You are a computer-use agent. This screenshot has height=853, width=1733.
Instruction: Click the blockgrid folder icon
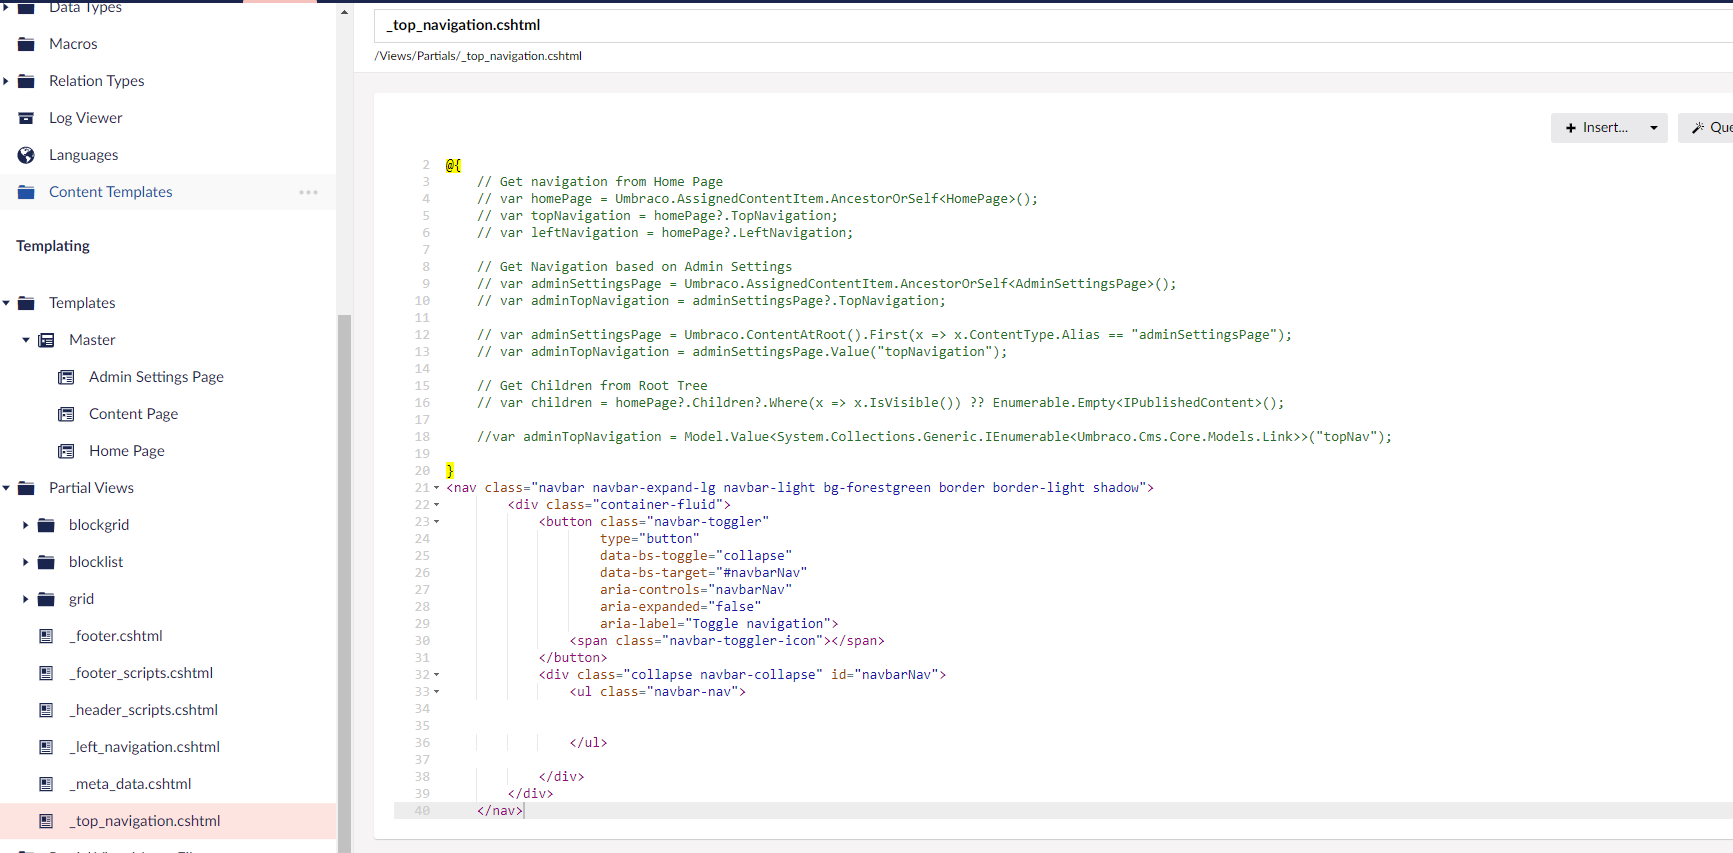coord(46,525)
